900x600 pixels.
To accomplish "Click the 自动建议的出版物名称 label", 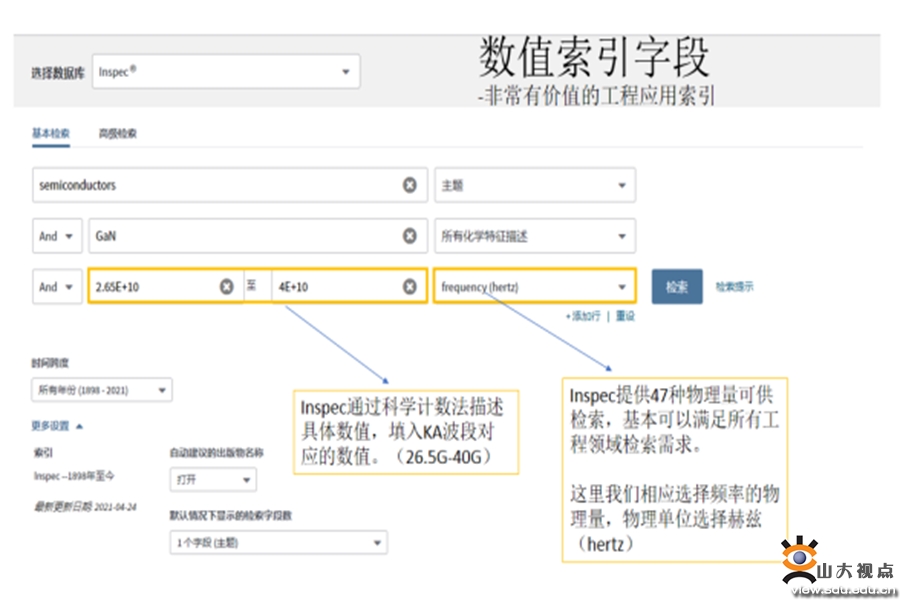I will point(216,452).
